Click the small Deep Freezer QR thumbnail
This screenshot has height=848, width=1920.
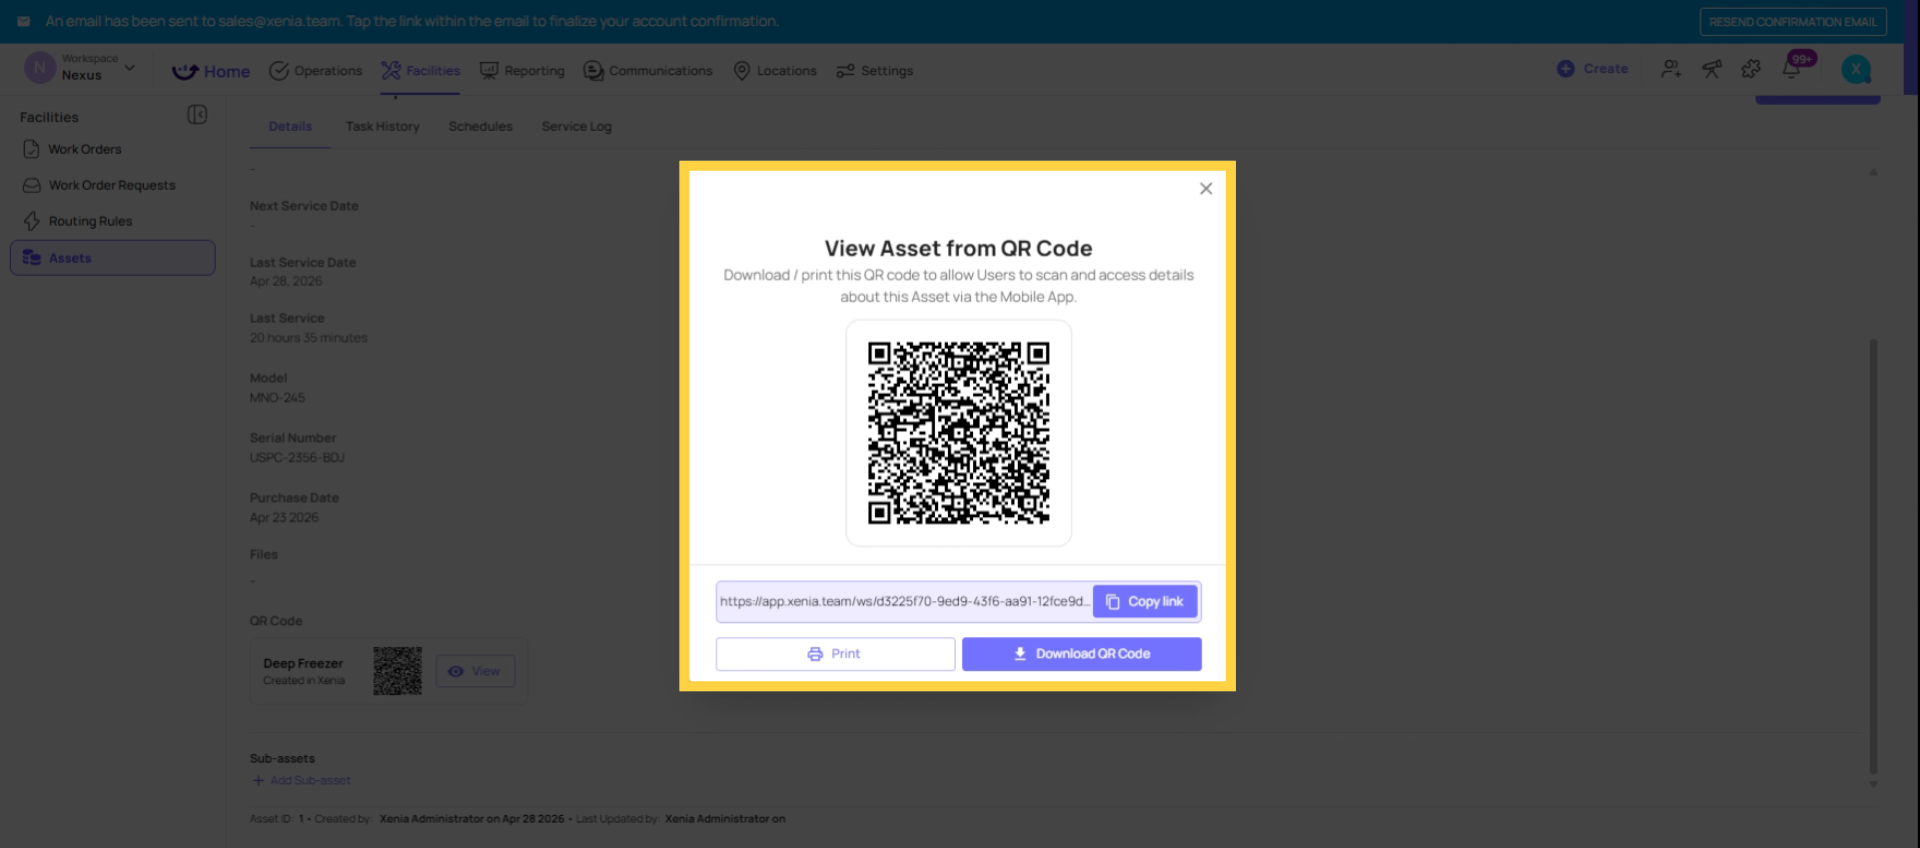(x=397, y=671)
